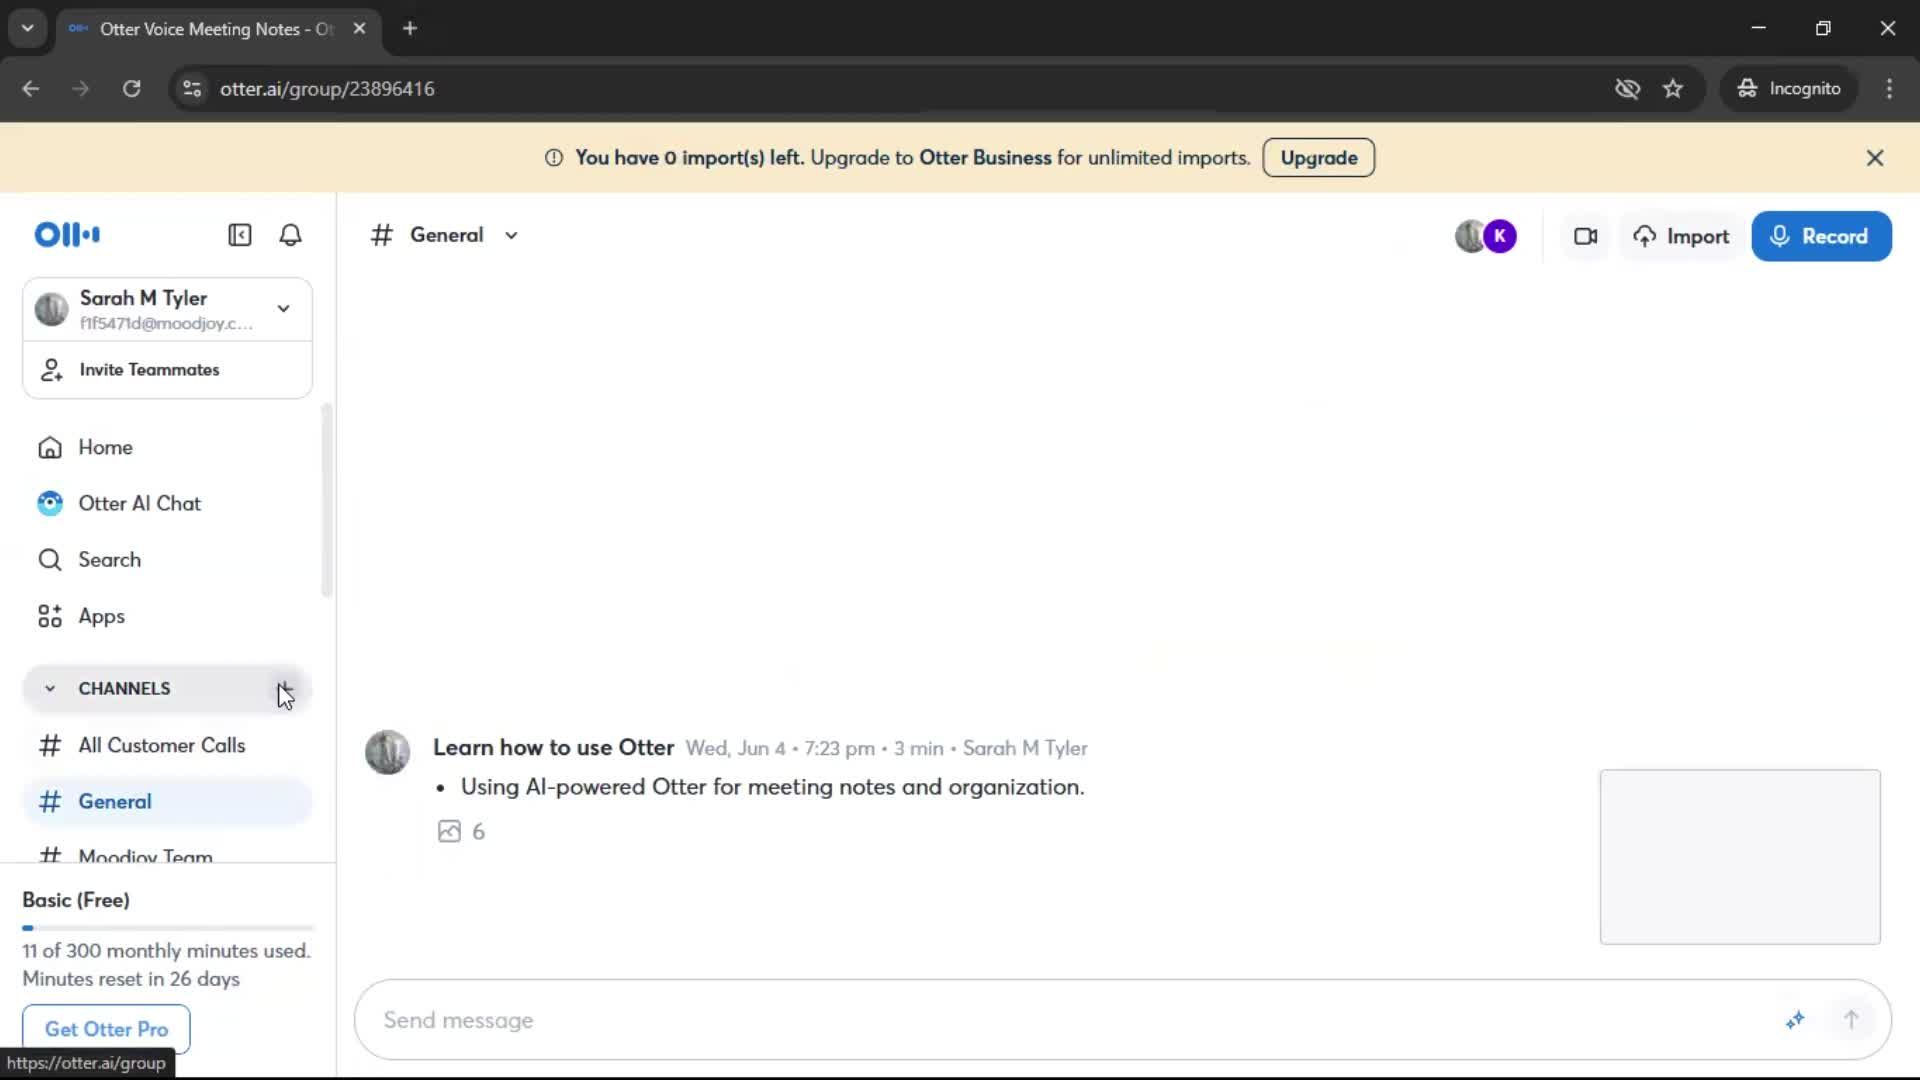Click the Otter logo in sidebar
The image size is (1920, 1080).
[67, 235]
